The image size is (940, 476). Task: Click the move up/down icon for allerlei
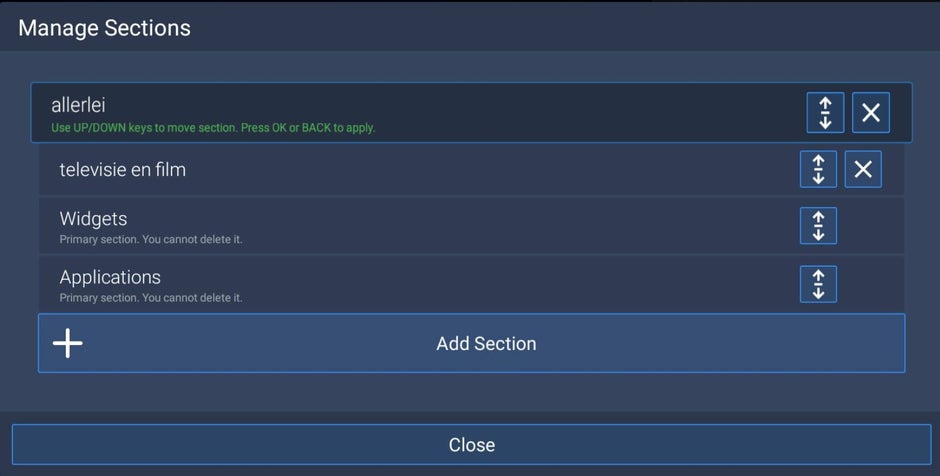point(825,112)
